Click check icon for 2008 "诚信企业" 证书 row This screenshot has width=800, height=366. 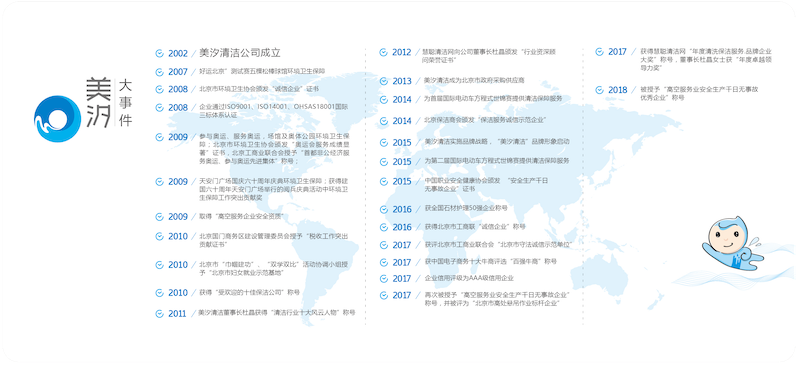[x=159, y=89]
